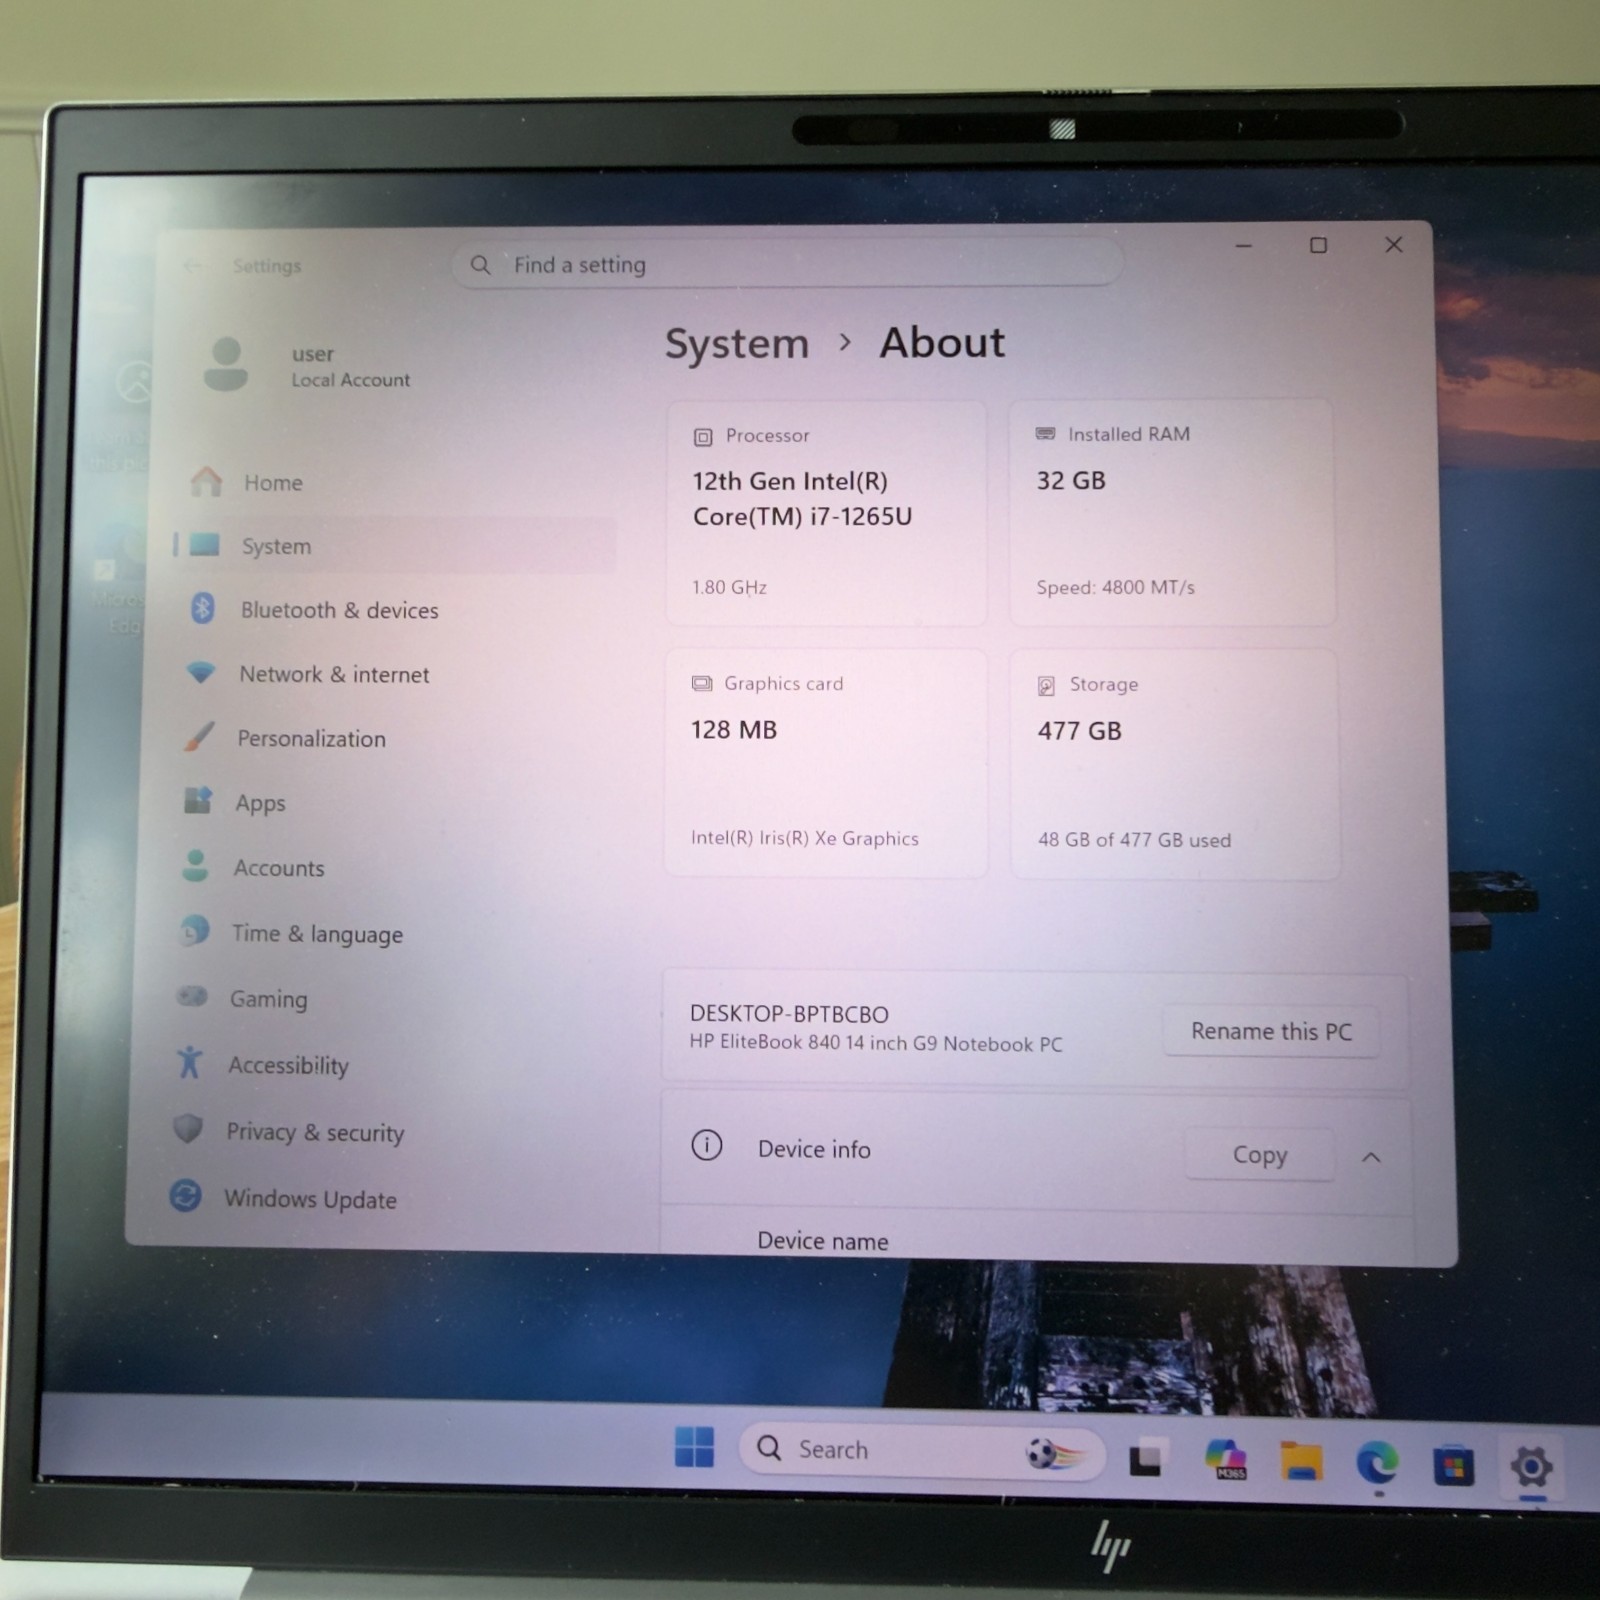Click the DESKTOP-BPTBCBO device name

[x=789, y=1014]
